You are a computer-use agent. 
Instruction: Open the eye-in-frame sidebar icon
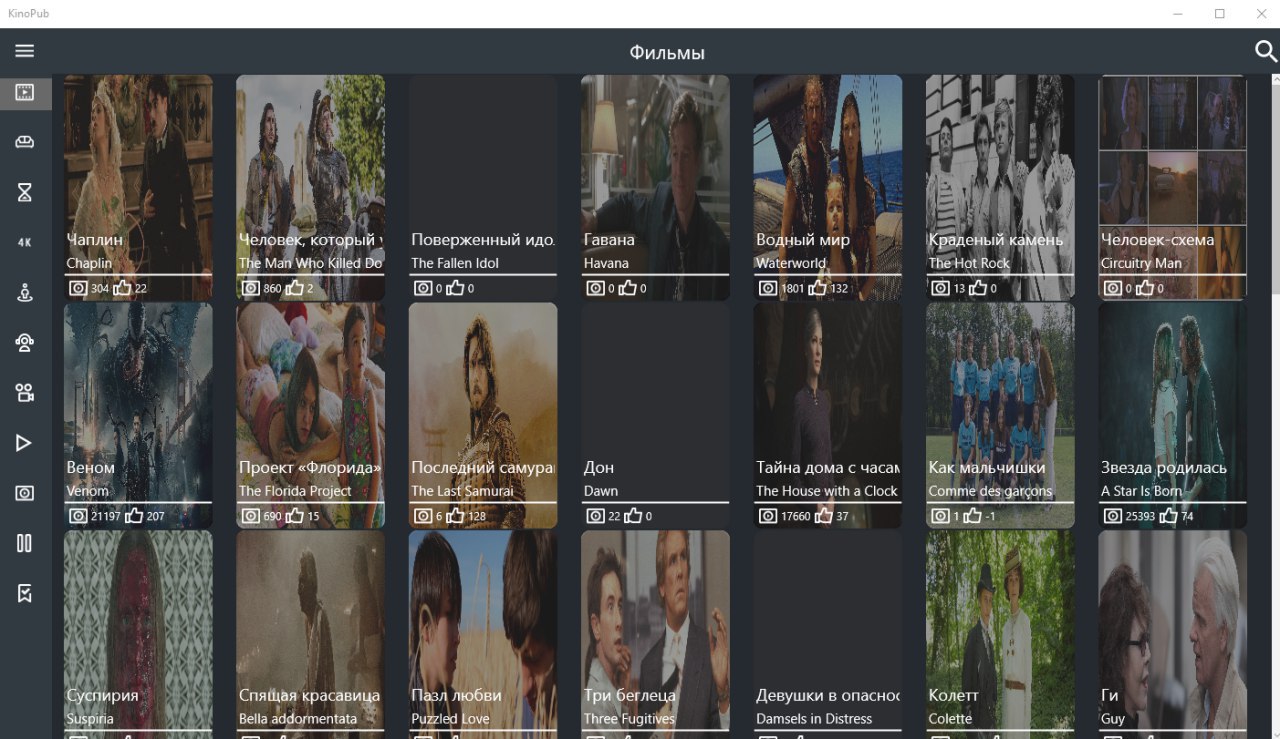tap(25, 493)
